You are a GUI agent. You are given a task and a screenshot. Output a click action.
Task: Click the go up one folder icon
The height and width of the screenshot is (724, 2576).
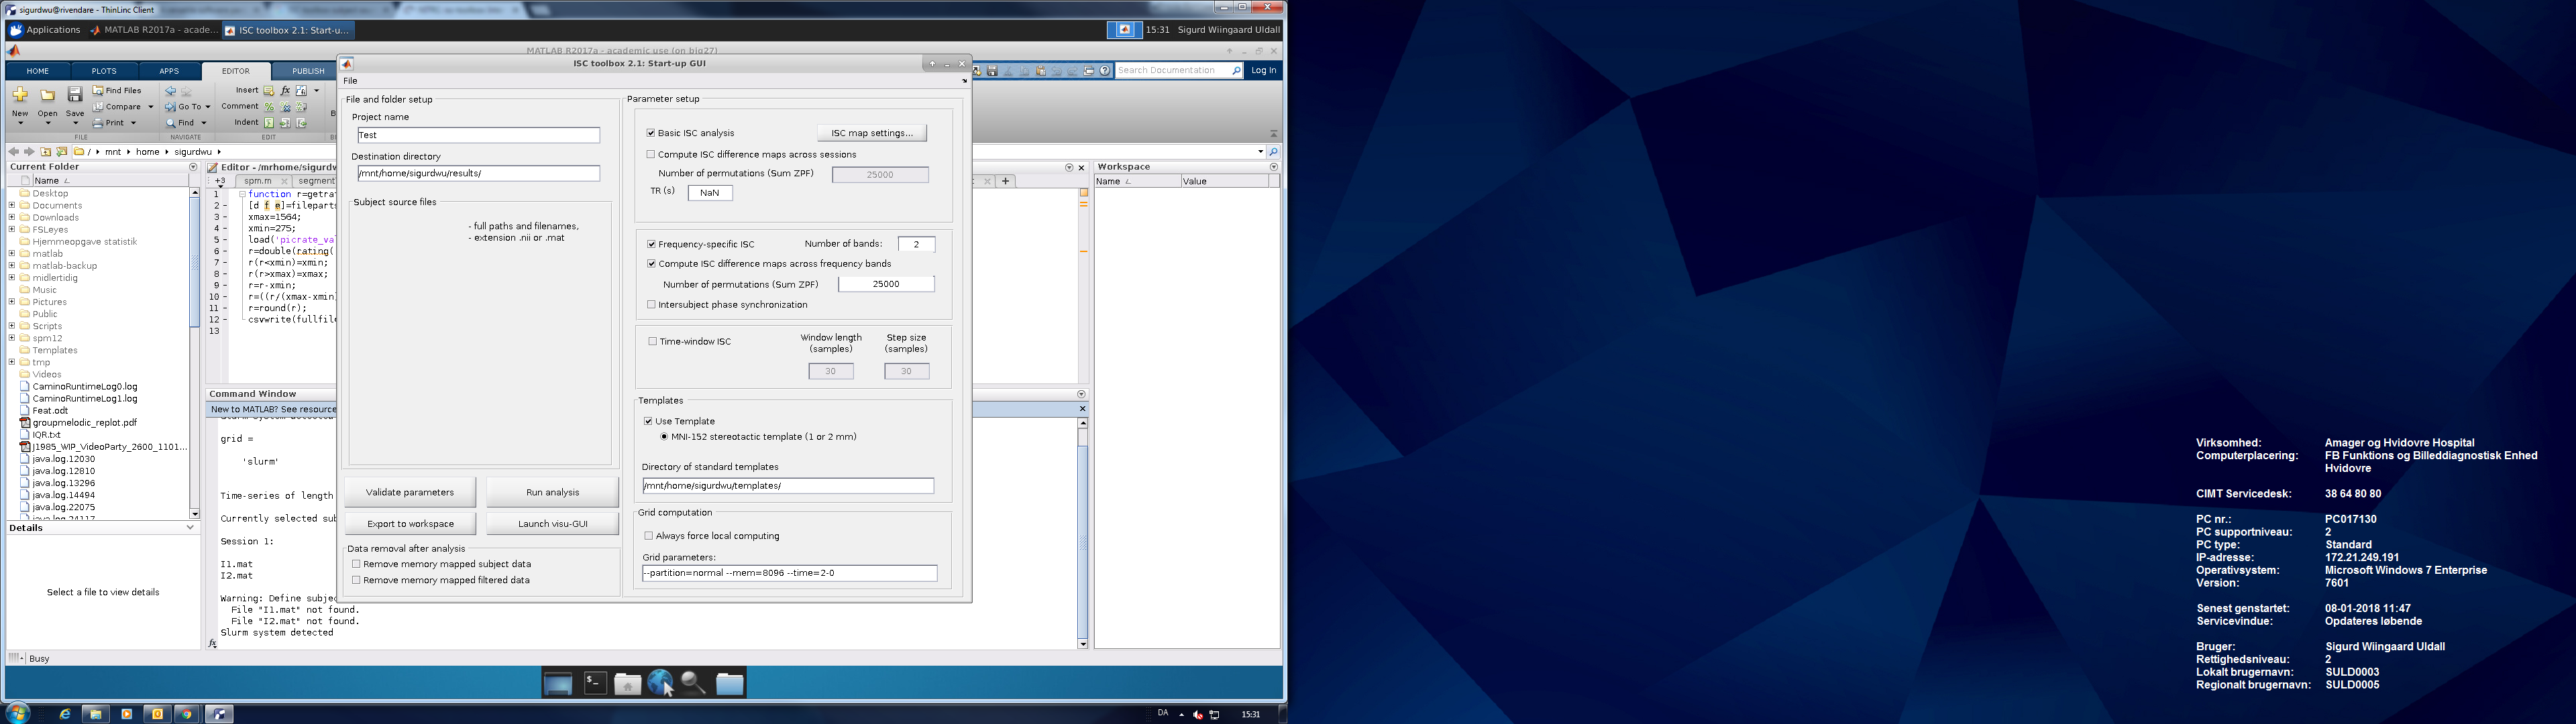pos(46,152)
